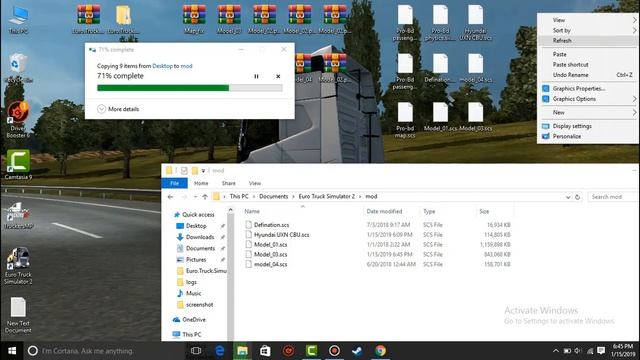This screenshot has height=360, width=640.
Task: Choose Personalize in context menu
Action: pos(588,136)
